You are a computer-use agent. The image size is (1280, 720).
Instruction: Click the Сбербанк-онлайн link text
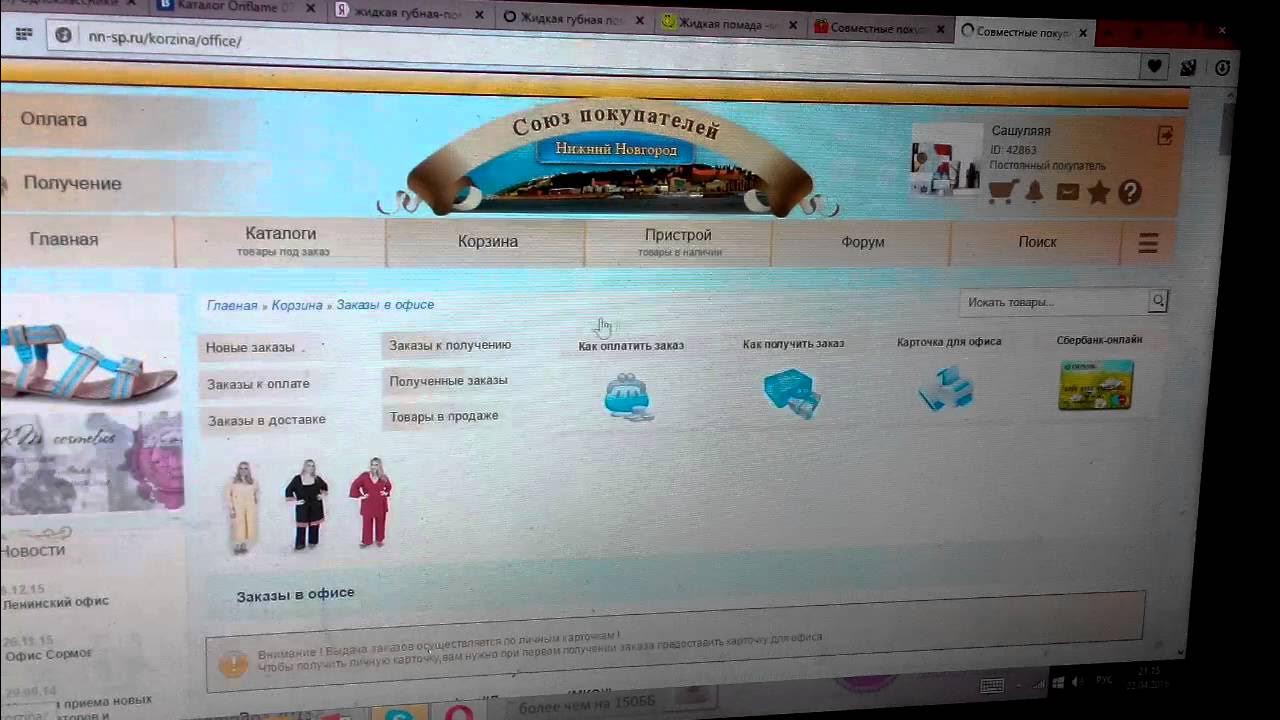1099,339
